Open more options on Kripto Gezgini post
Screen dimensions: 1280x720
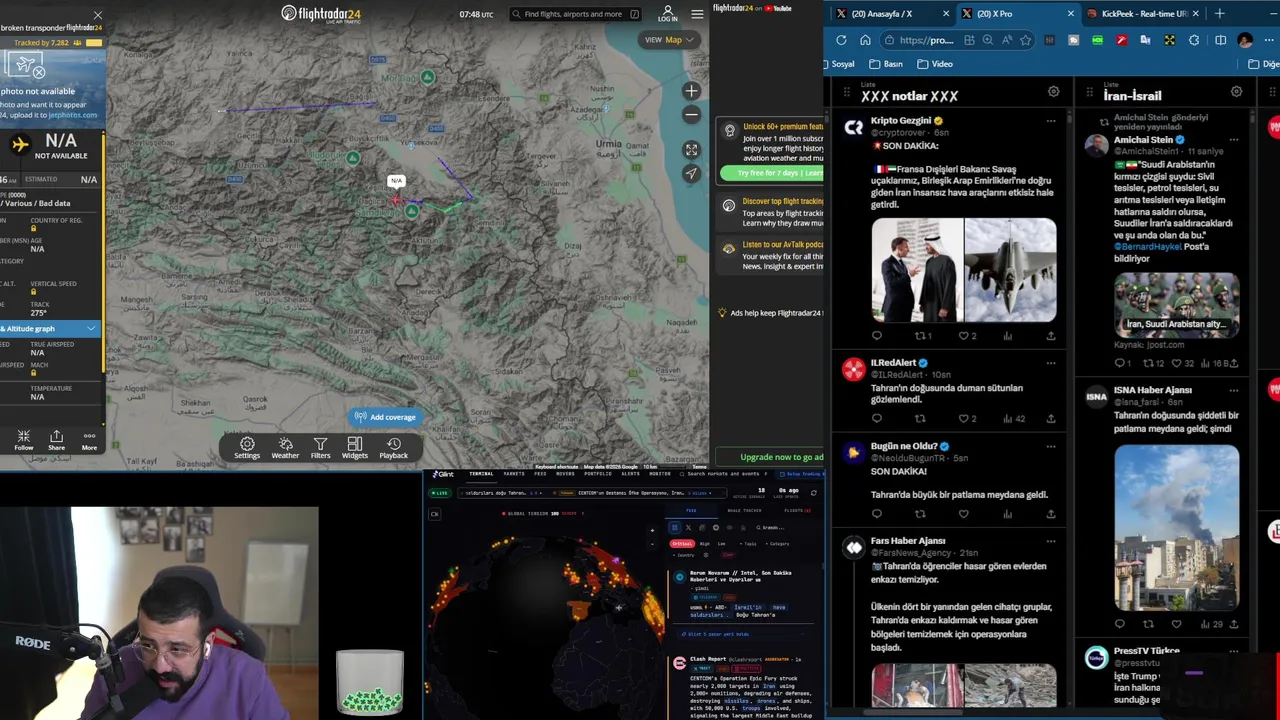(x=1050, y=121)
